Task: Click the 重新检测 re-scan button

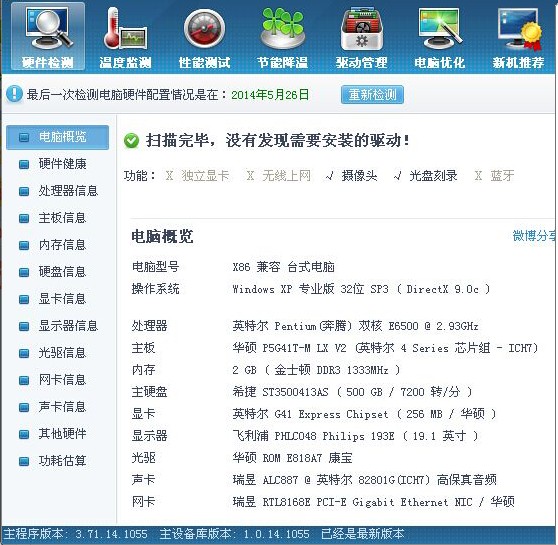Action: pos(372,95)
